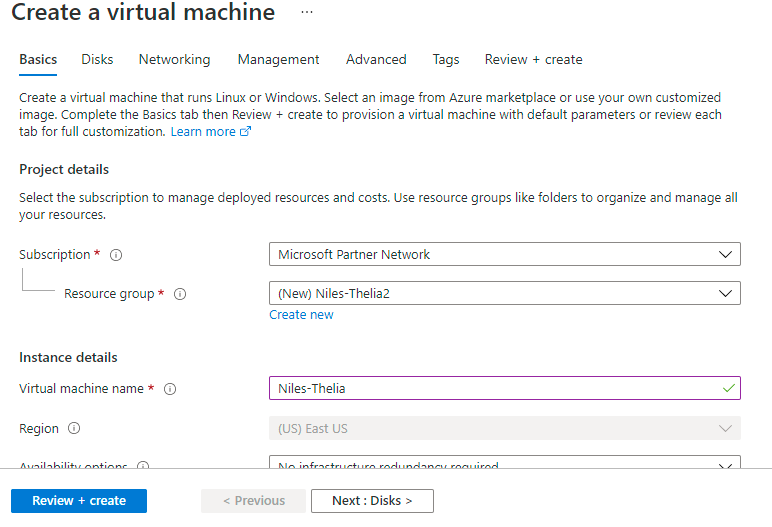Expand the Subscription dropdown
Viewport: 772px width, 527px height.
coord(504,255)
